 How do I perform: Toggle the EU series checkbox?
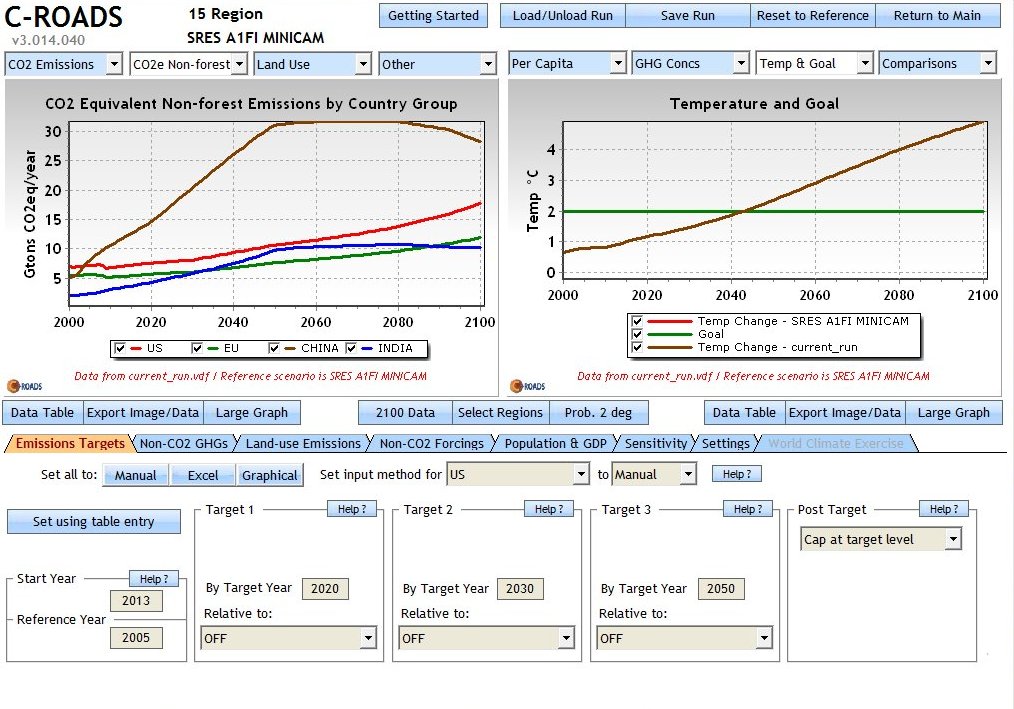(x=197, y=348)
